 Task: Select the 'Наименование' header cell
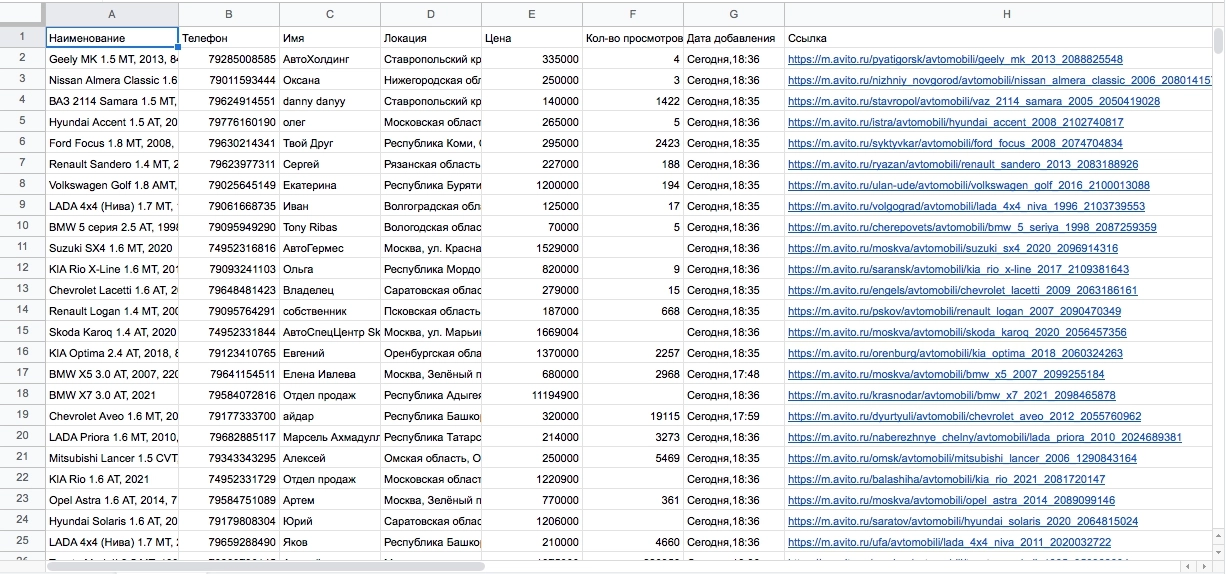coord(111,38)
